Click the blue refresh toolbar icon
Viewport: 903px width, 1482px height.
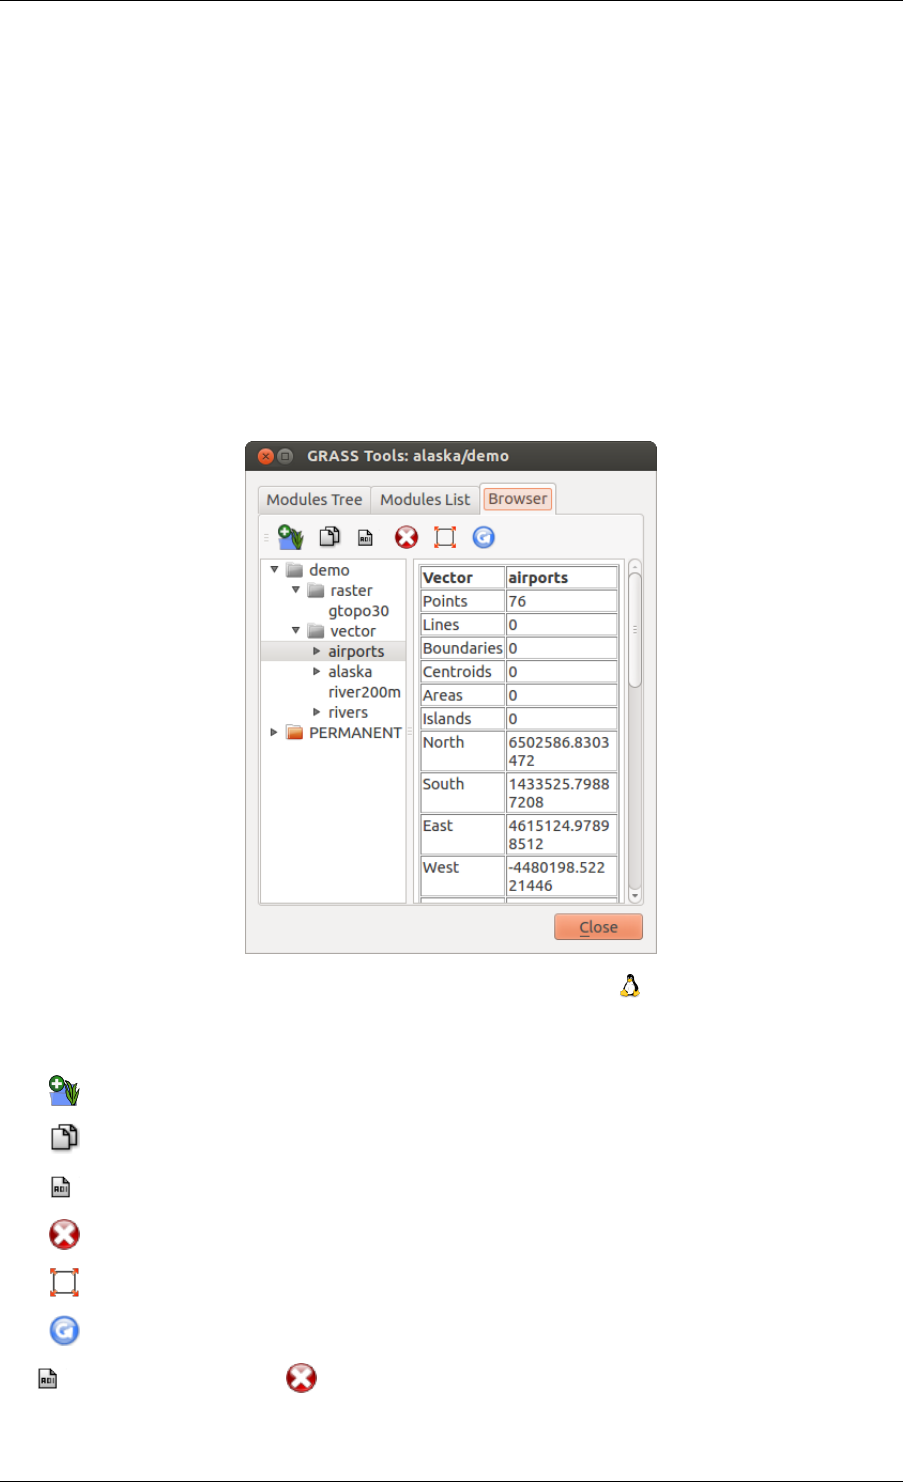click(x=483, y=537)
